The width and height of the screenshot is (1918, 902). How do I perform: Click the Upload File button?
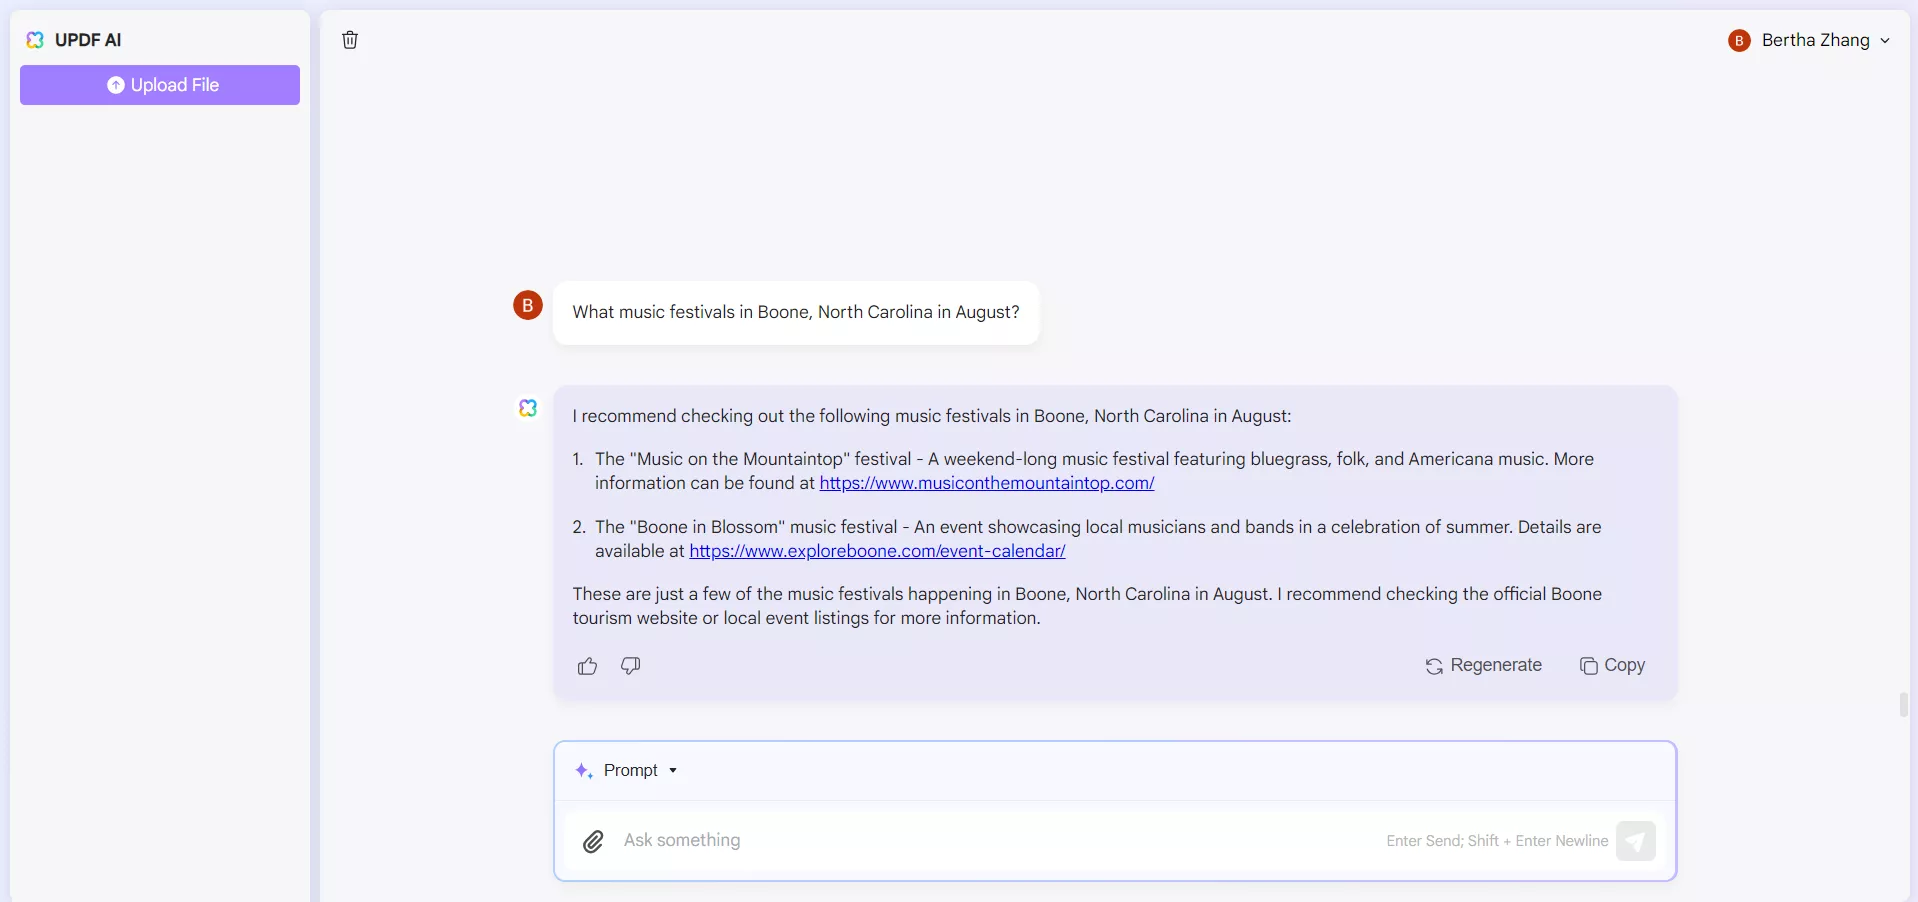tap(160, 85)
